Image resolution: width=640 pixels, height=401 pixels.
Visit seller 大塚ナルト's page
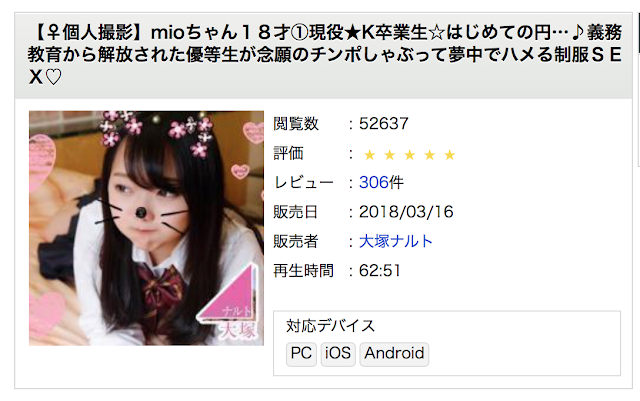(x=396, y=241)
